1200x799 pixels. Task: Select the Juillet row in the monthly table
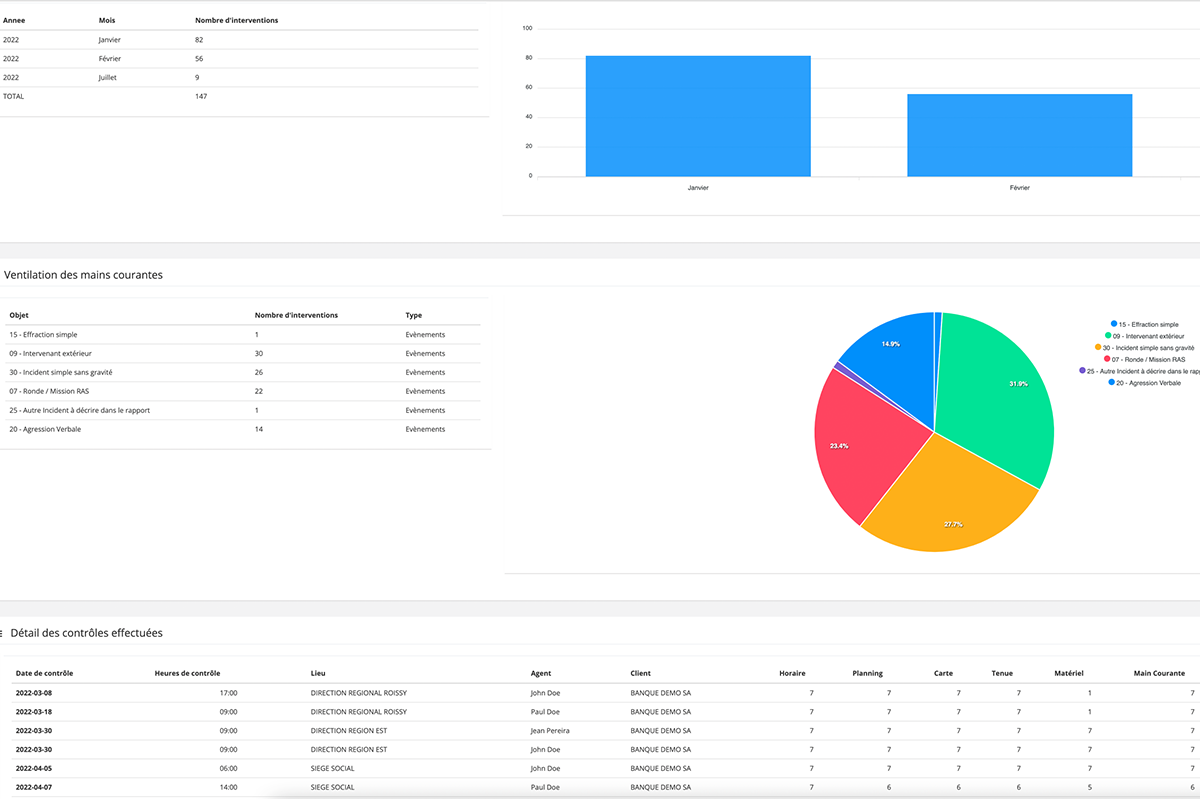pos(240,77)
